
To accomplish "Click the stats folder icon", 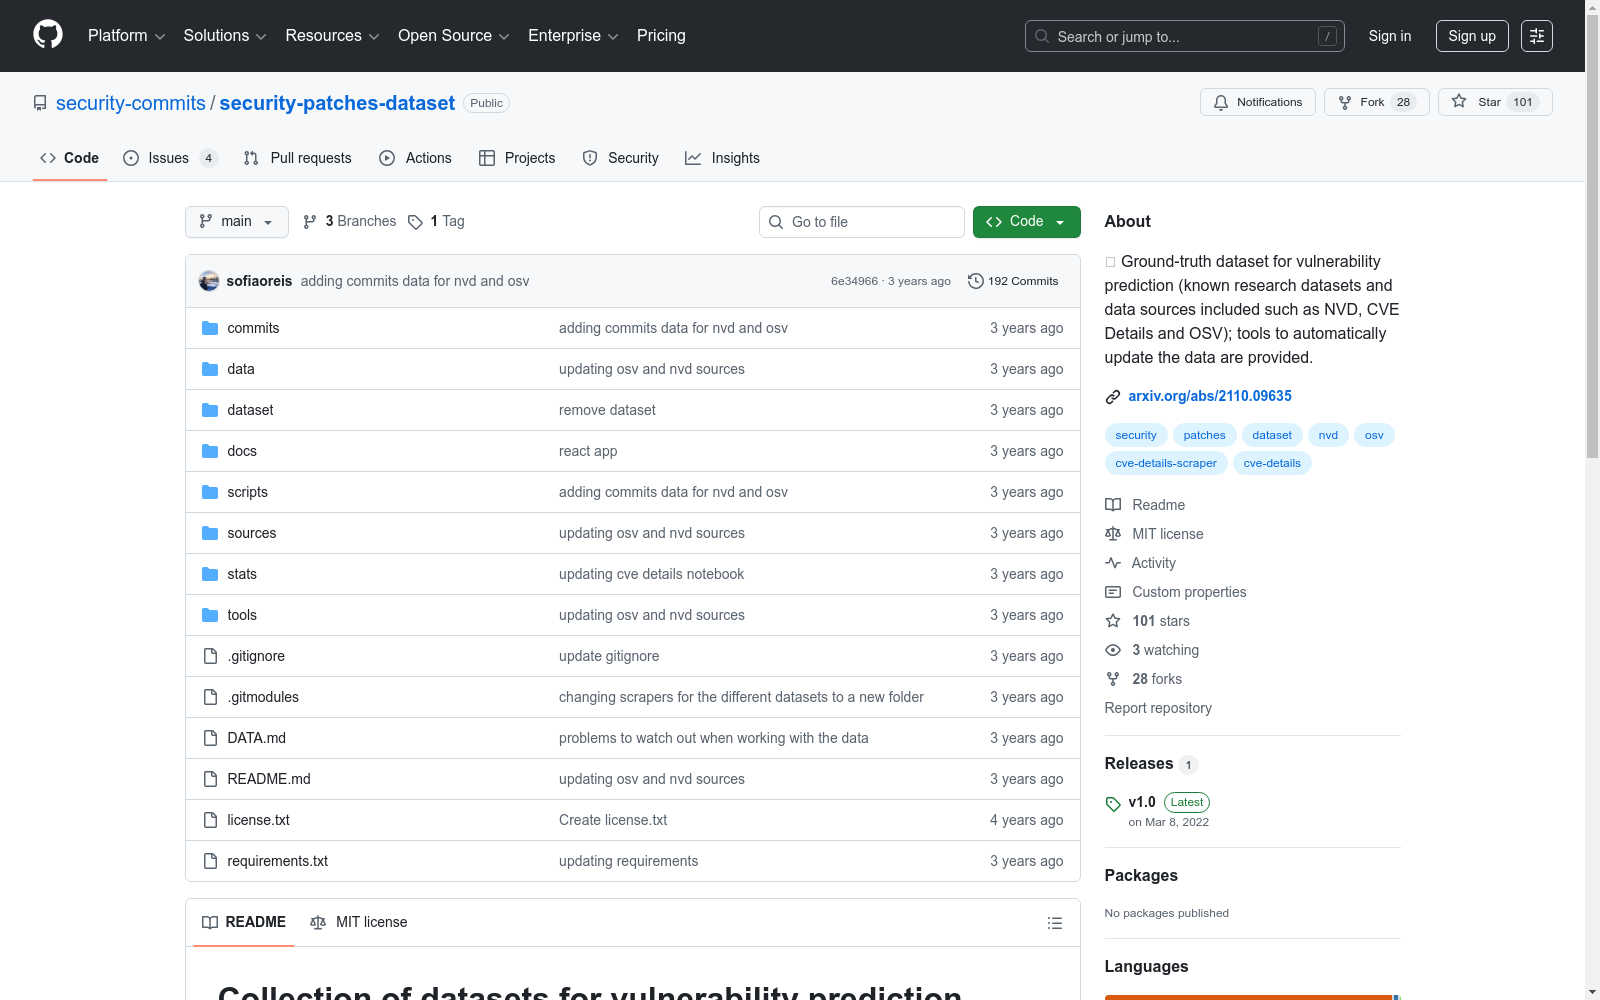I will click(210, 574).
